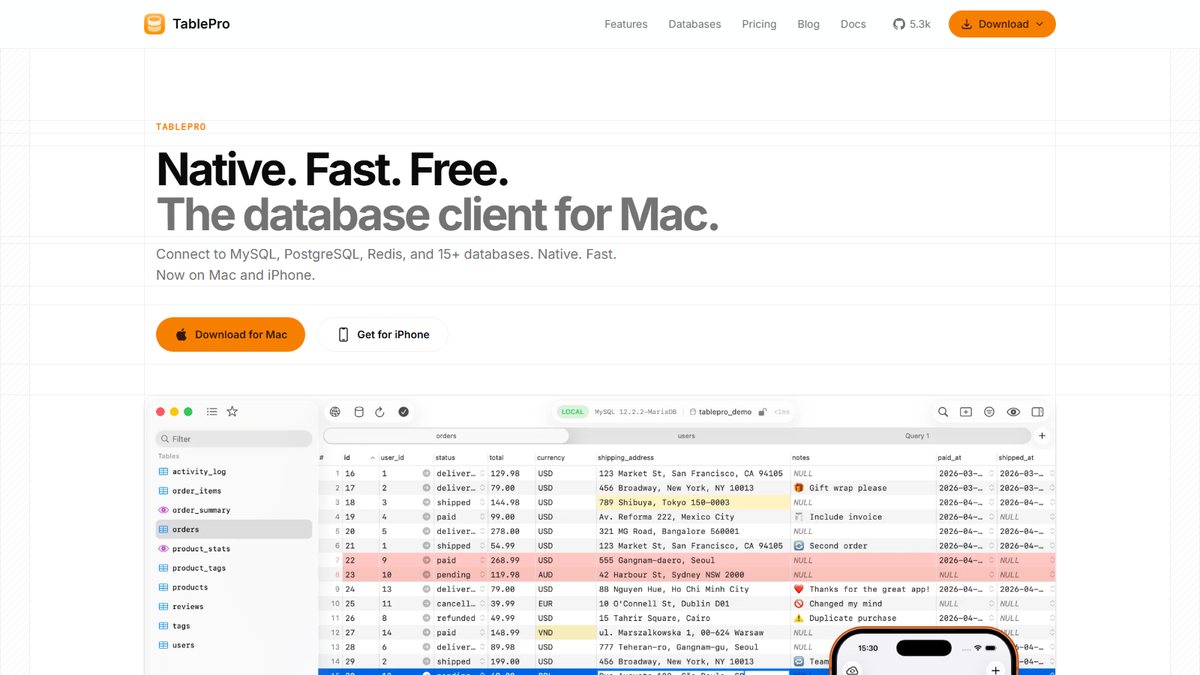Click the shipping_address column header

pyautogui.click(x=625, y=457)
